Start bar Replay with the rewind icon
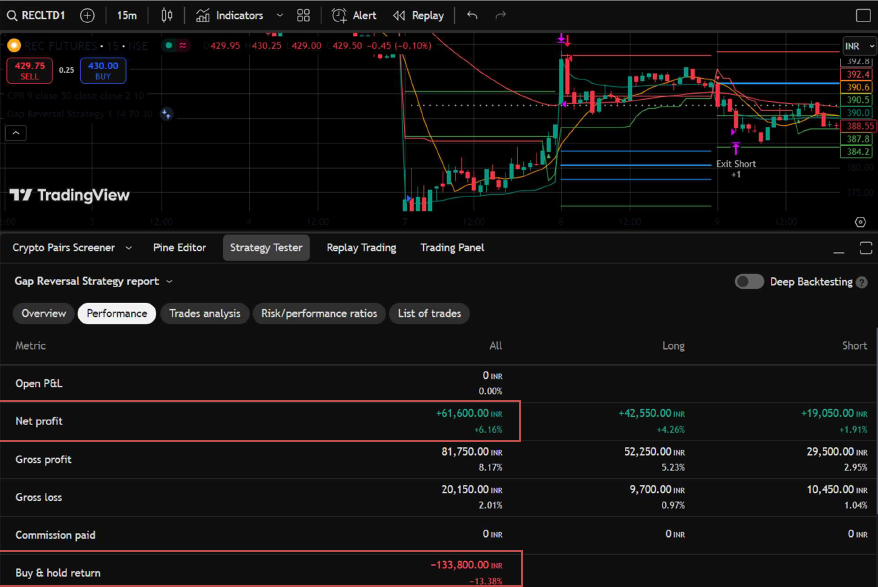The width and height of the screenshot is (878, 587). coord(397,15)
